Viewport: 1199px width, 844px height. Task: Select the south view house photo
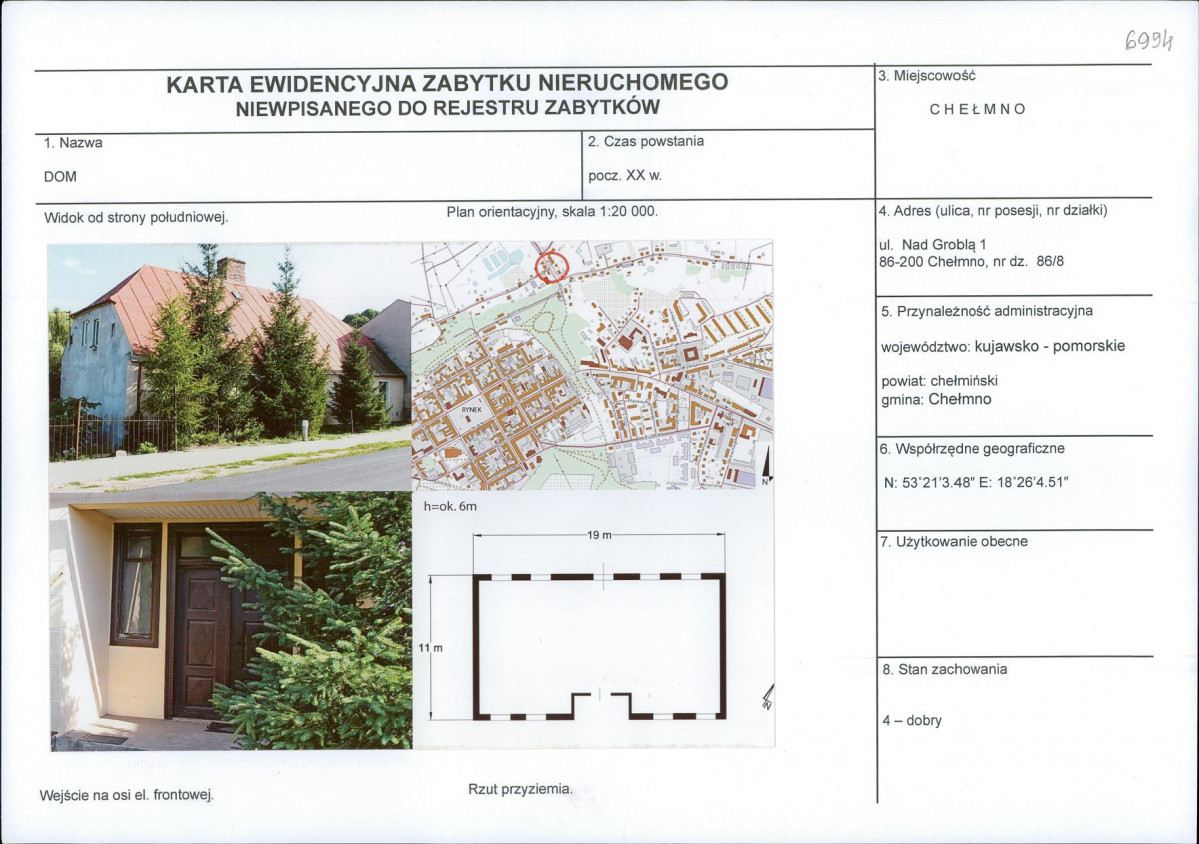point(229,367)
